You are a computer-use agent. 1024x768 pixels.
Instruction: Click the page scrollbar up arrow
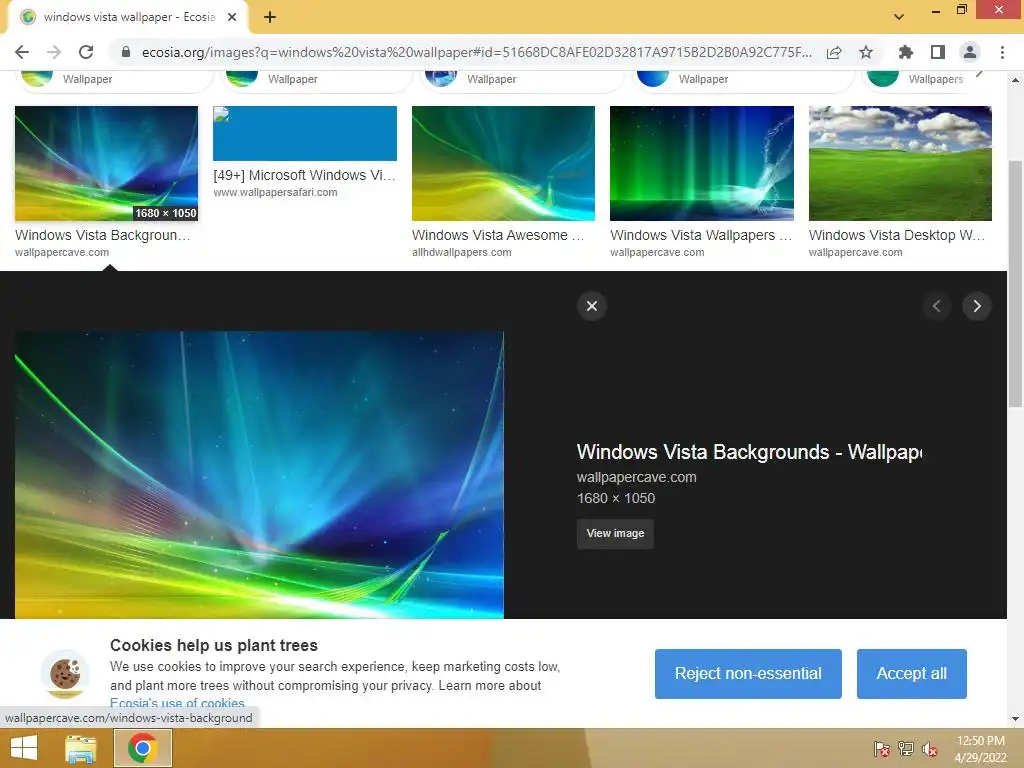(x=1015, y=80)
